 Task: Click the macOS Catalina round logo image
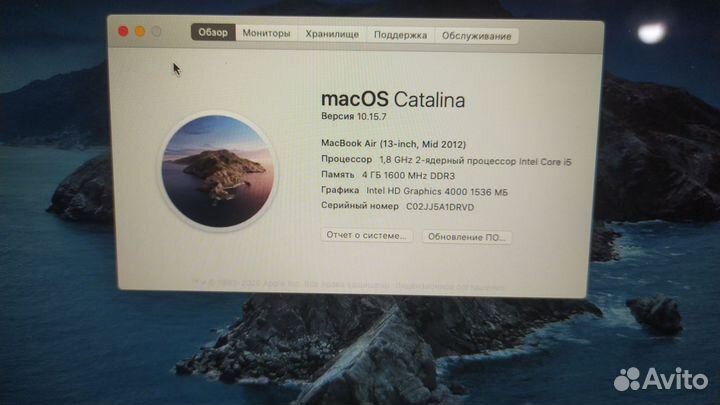coord(218,171)
